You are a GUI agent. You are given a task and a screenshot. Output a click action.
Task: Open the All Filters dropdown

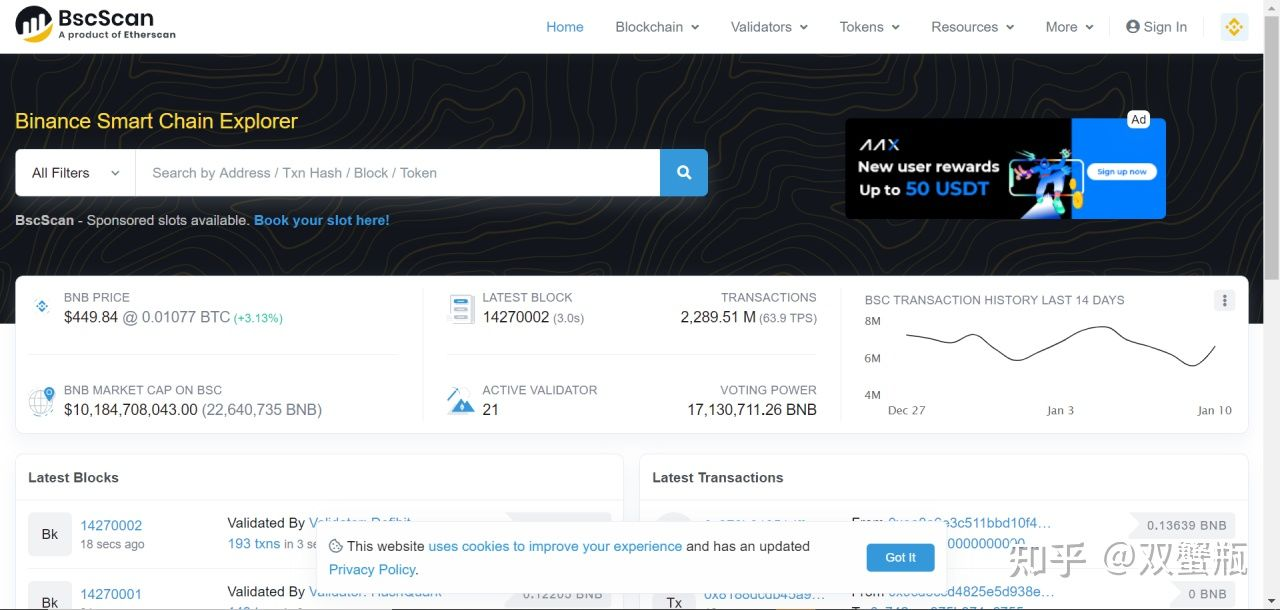75,173
